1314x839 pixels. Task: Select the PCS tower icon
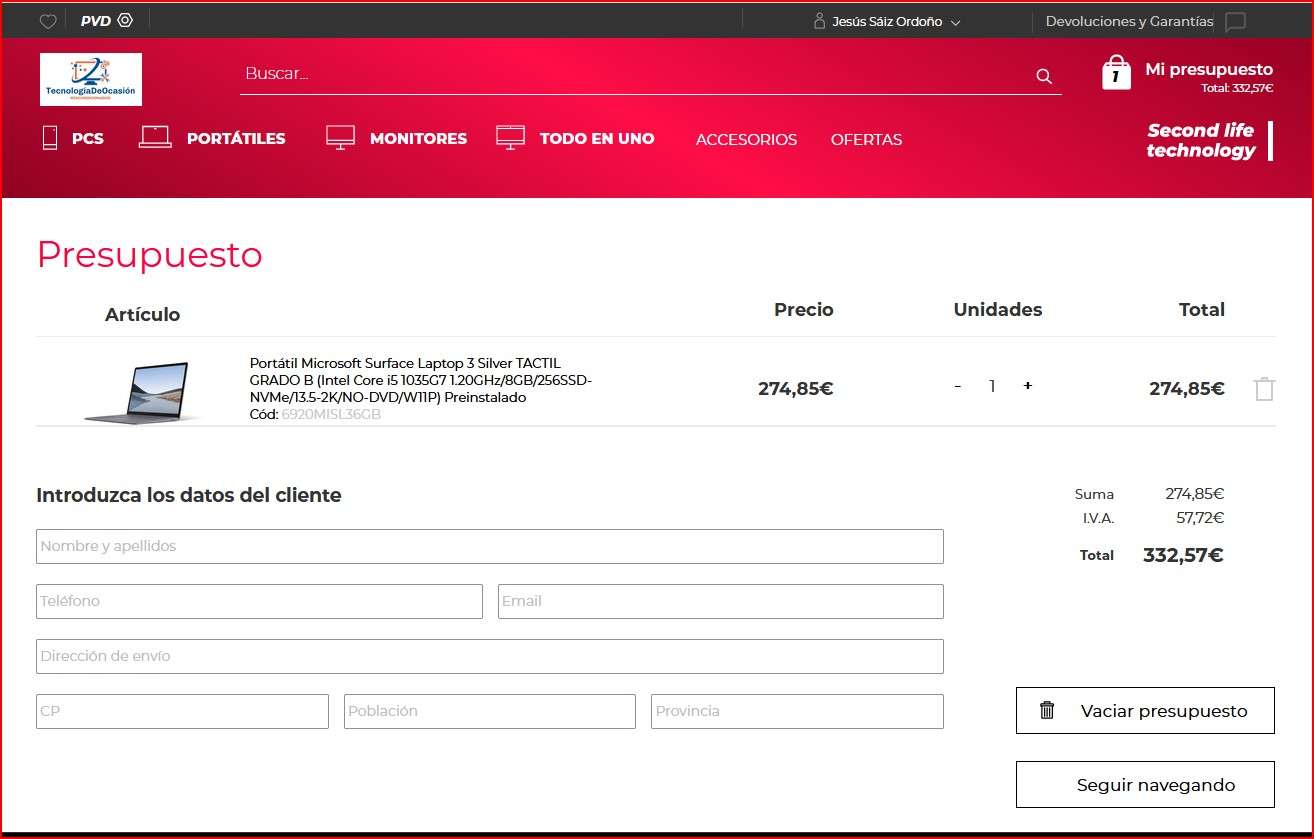tap(50, 137)
